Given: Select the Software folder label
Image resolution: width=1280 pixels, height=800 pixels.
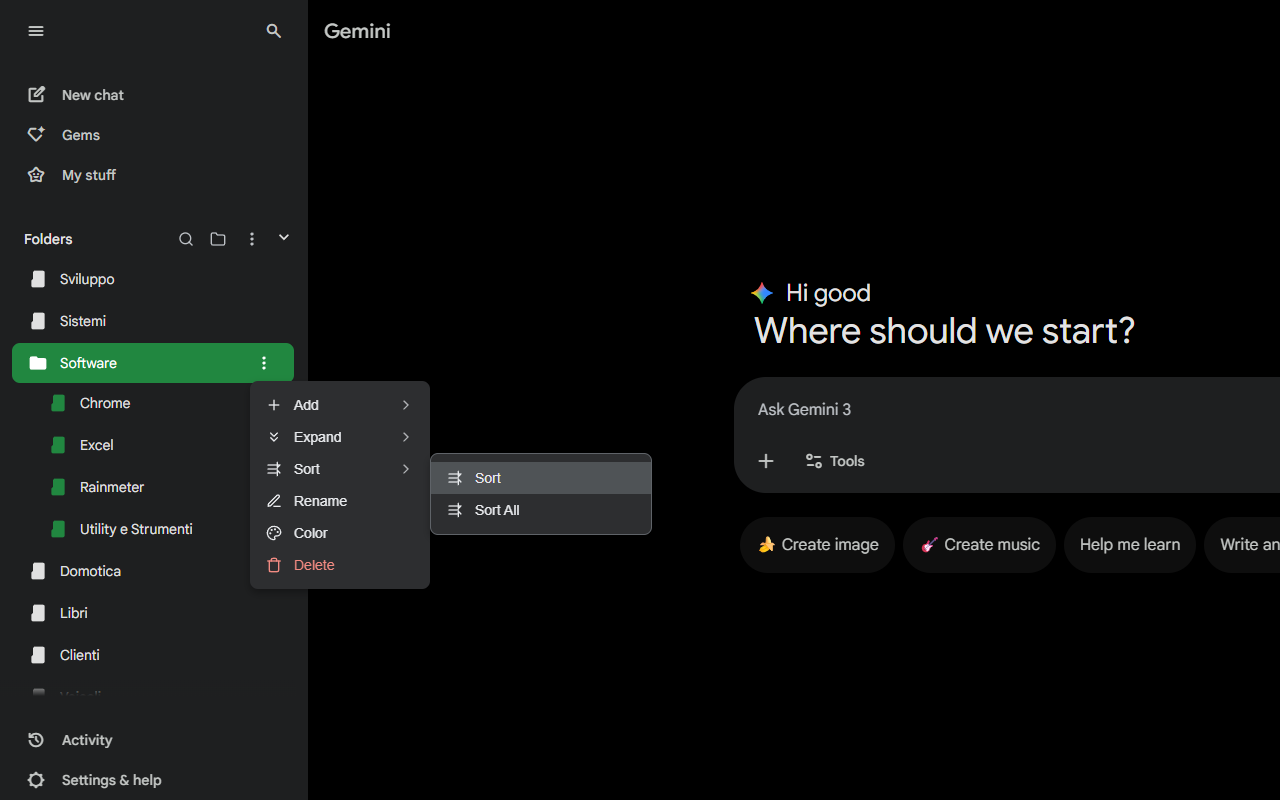Looking at the screenshot, I should pyautogui.click(x=88, y=363).
